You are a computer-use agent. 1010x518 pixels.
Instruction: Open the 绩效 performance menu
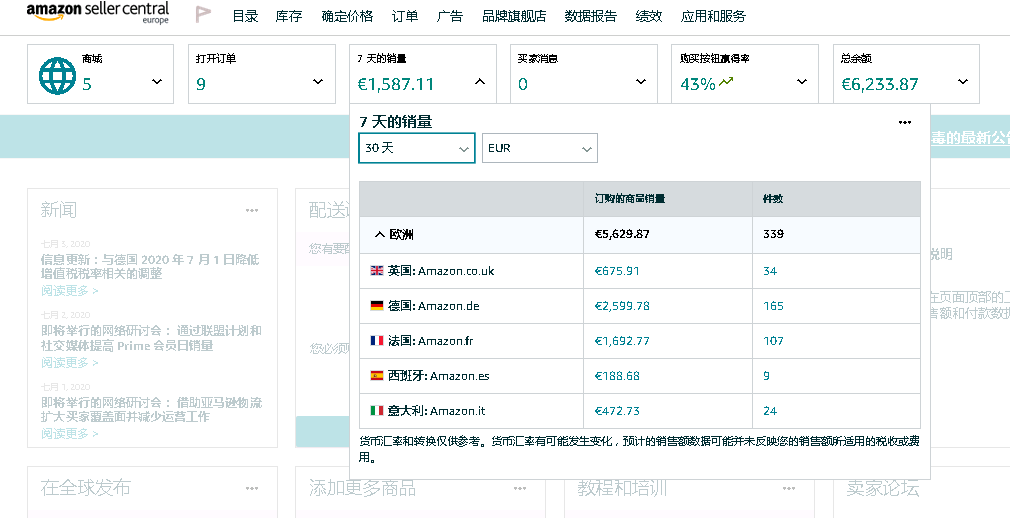[649, 16]
